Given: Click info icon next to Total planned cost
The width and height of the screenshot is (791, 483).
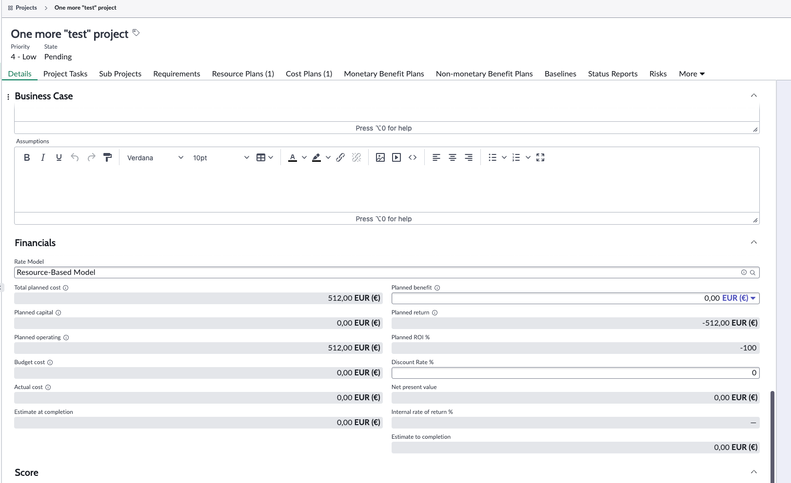Looking at the screenshot, I should 66,288.
